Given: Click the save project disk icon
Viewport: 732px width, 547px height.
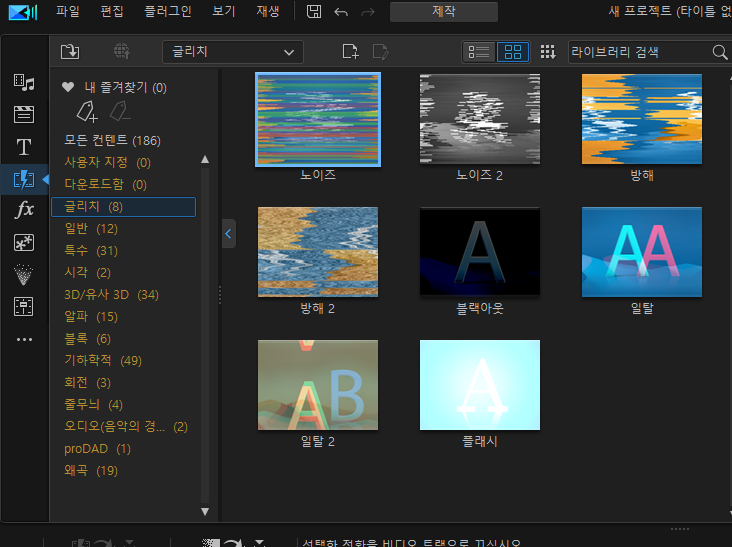Looking at the screenshot, I should tap(314, 11).
